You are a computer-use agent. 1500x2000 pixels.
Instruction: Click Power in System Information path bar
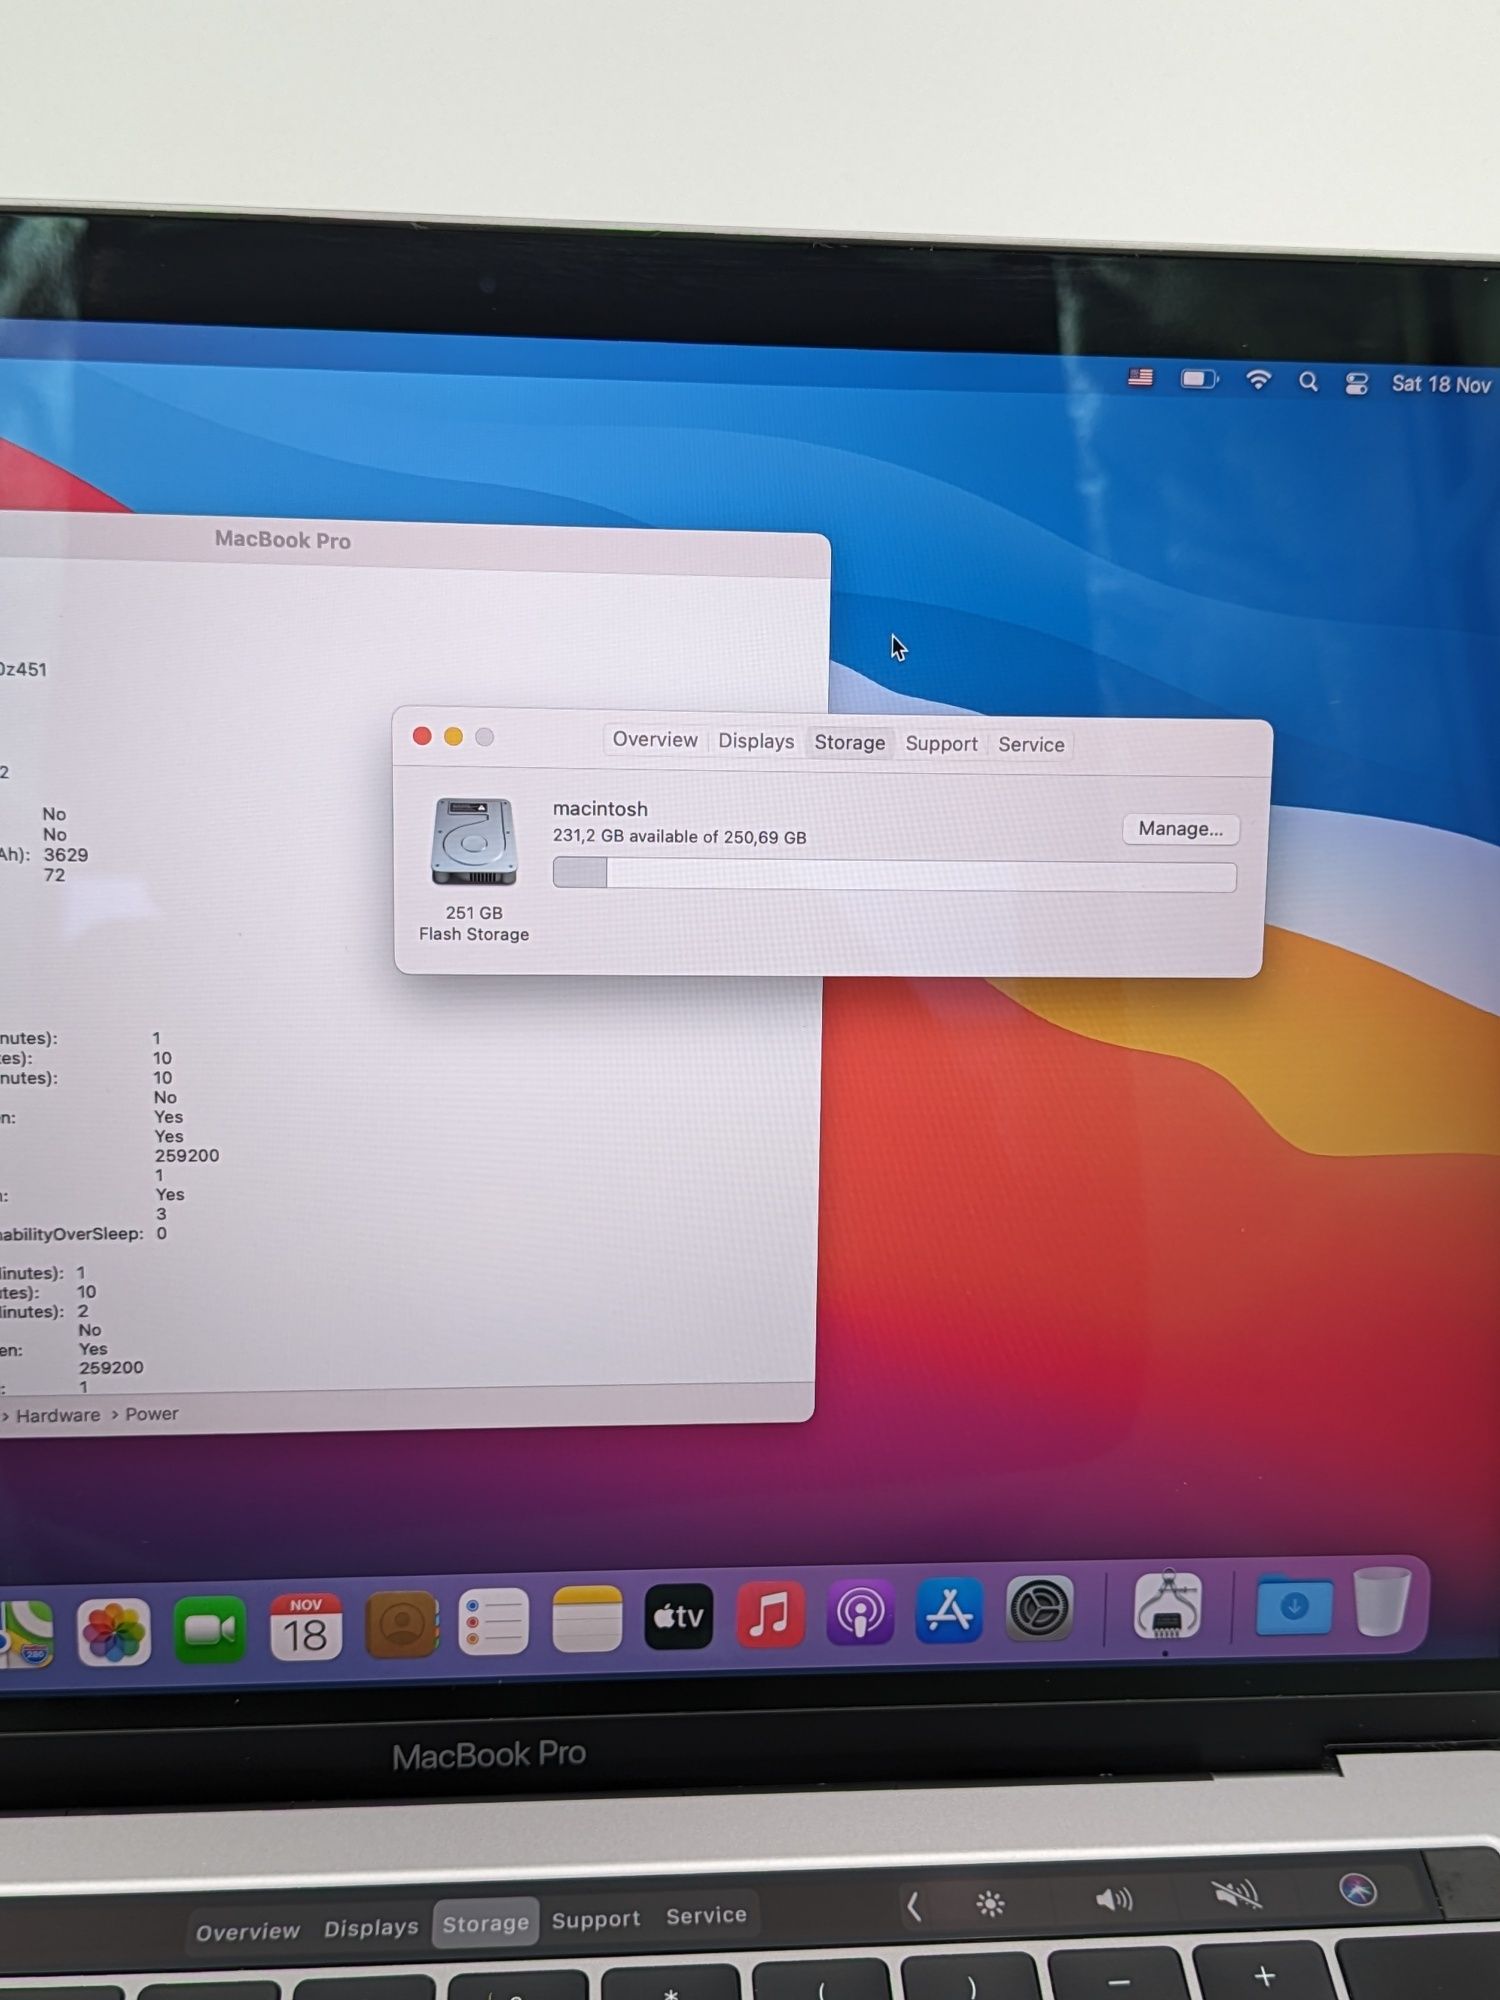152,1414
